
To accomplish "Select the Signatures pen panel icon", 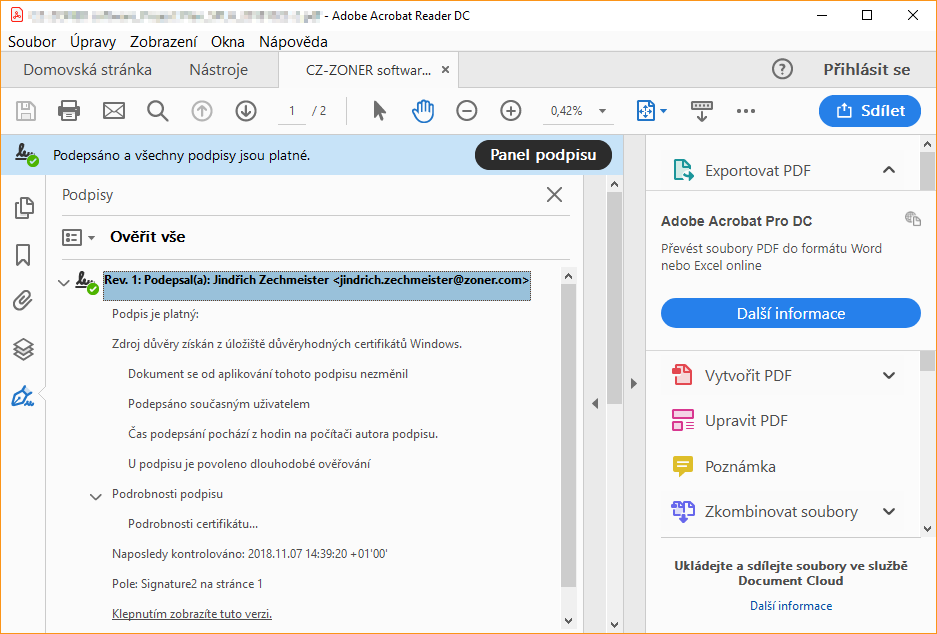I will coord(23,396).
